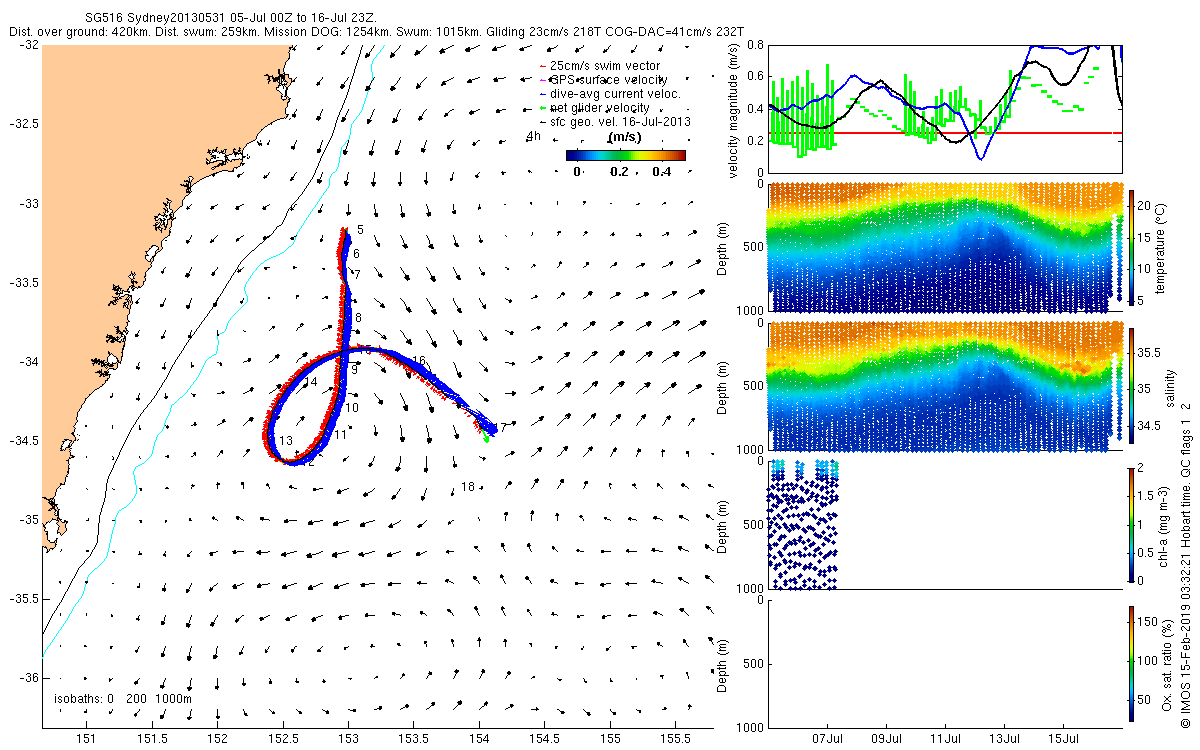
Task: Click the 'salinity' colorbar label
Action: pos(1168,387)
